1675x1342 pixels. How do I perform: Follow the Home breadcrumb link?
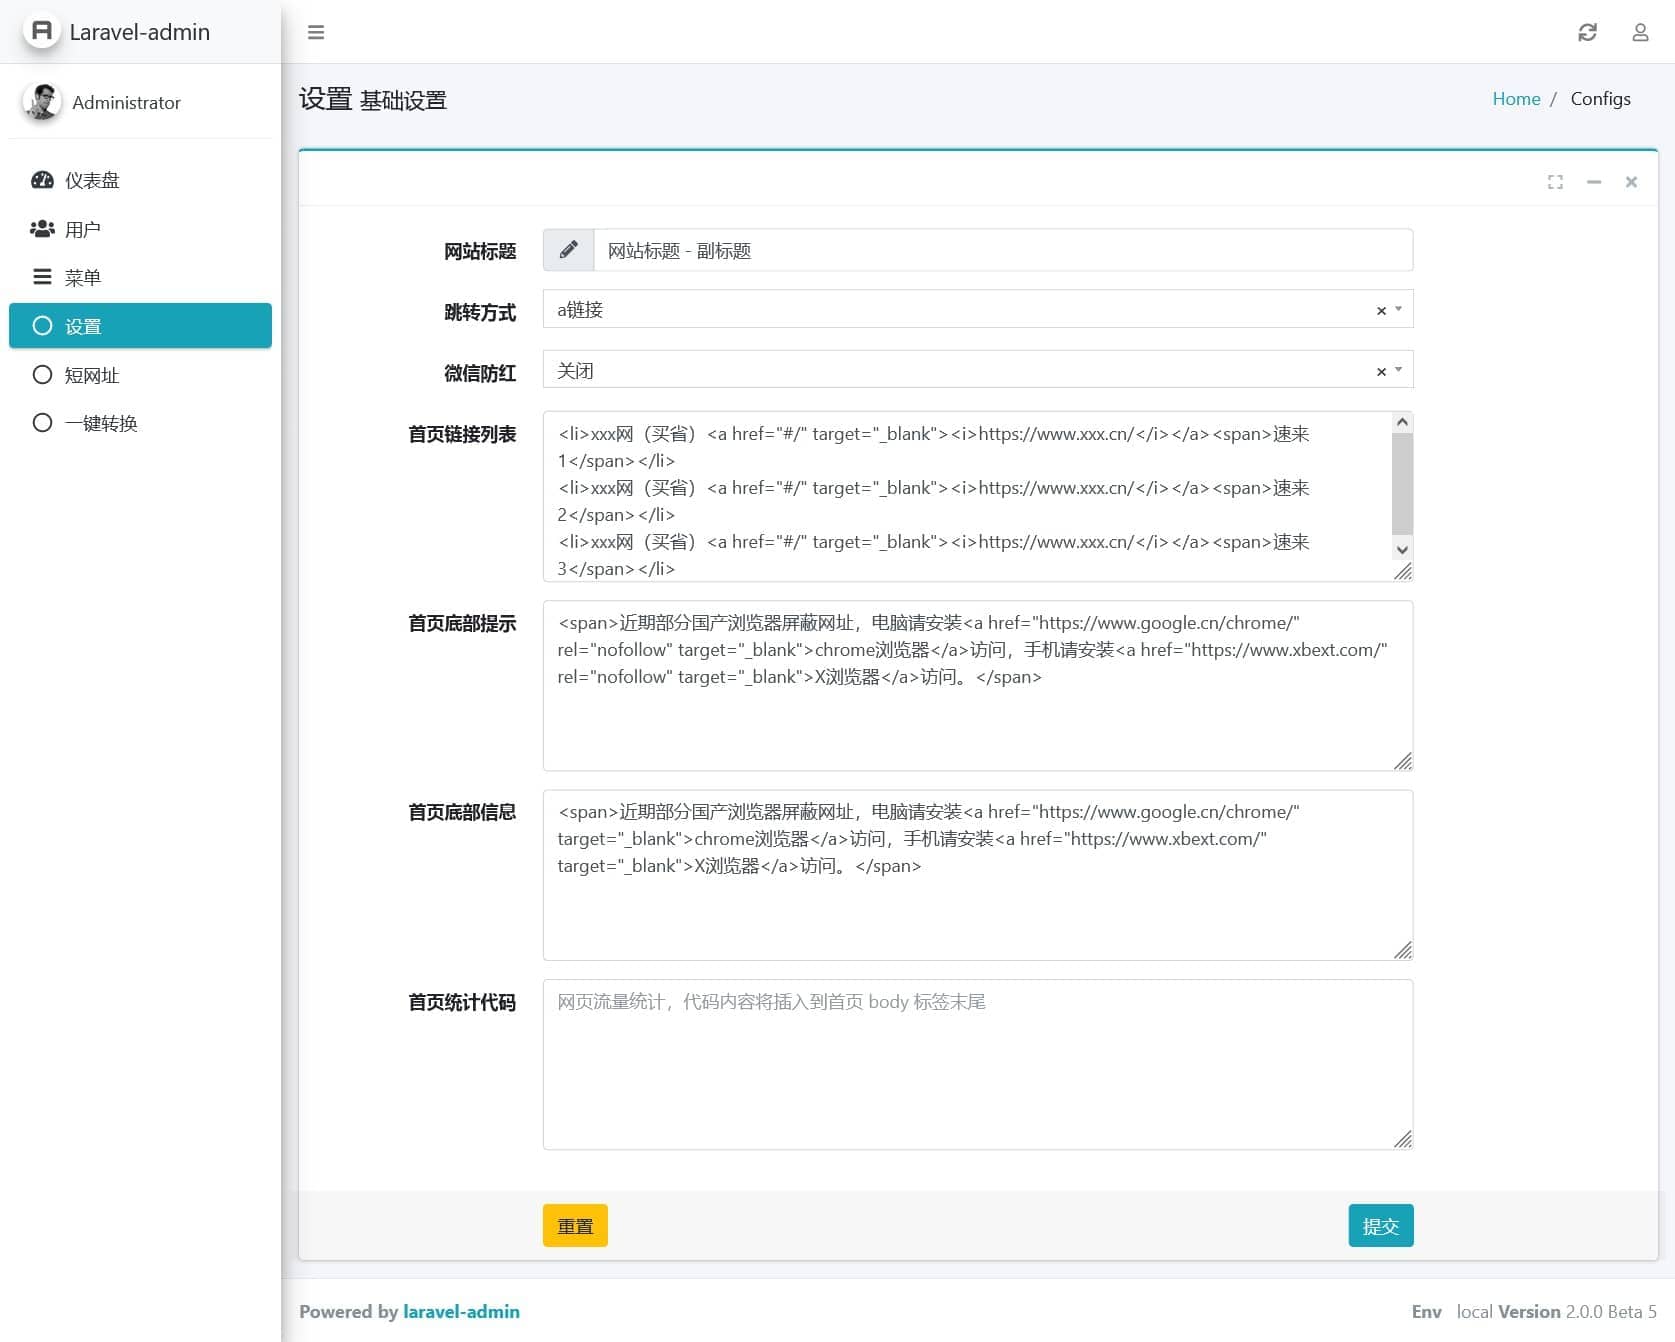coord(1515,99)
